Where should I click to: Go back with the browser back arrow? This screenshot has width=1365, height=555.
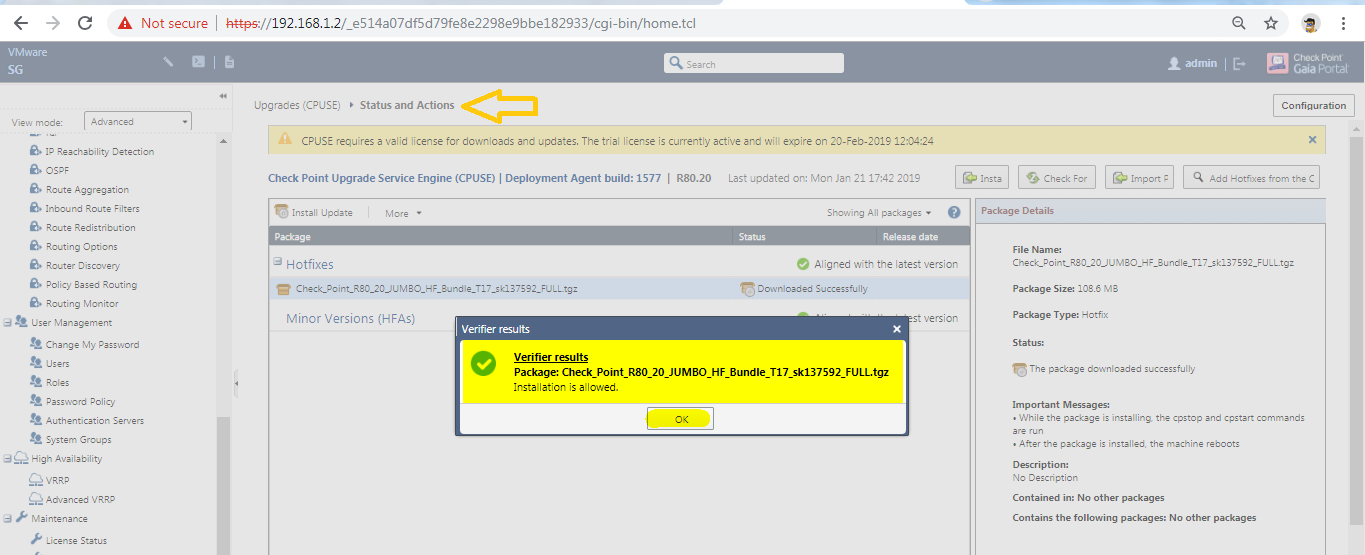pos(21,23)
